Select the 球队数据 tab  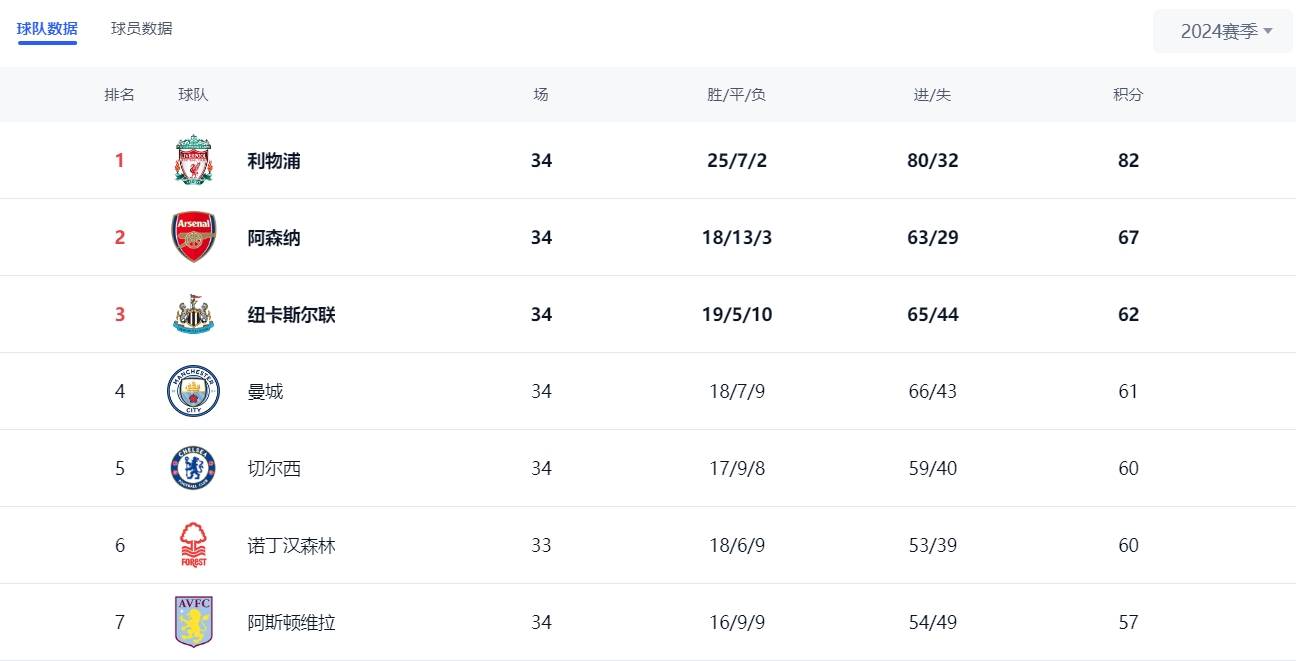[x=47, y=29]
